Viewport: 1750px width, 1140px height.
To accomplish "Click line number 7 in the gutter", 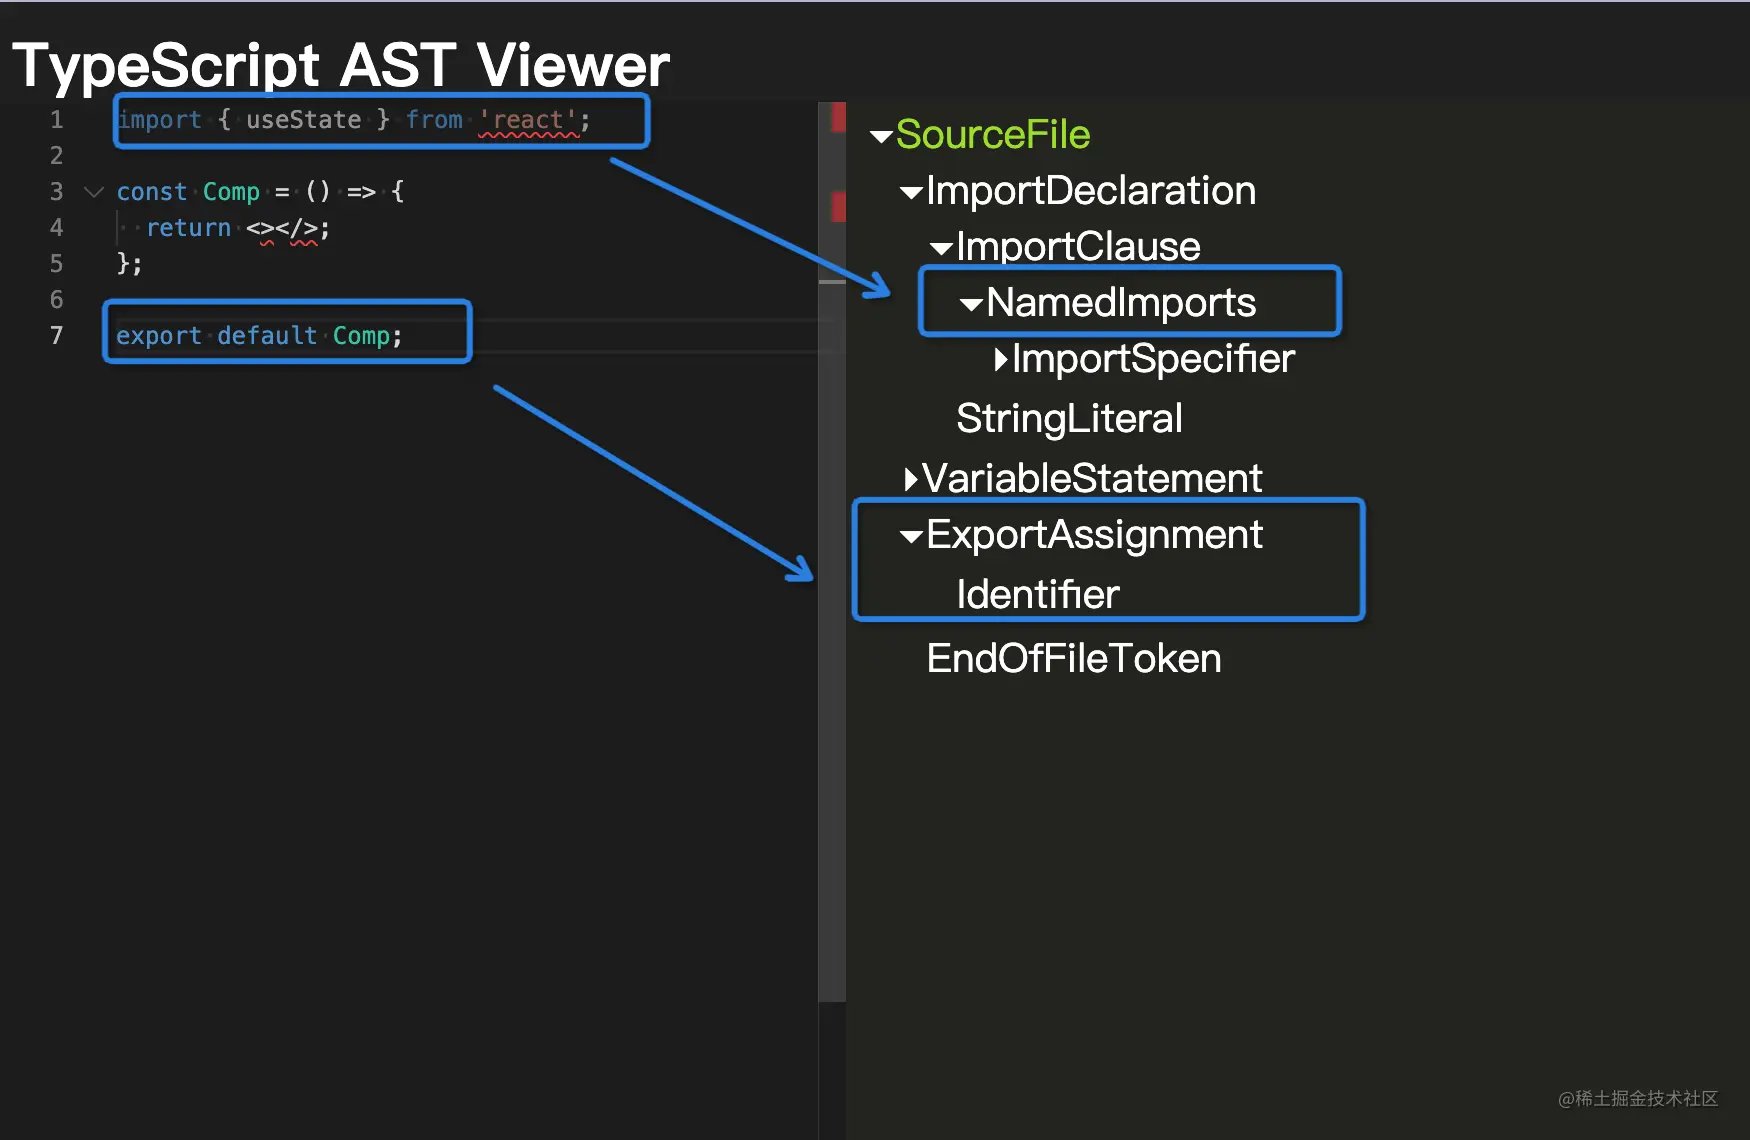I will 57,335.
